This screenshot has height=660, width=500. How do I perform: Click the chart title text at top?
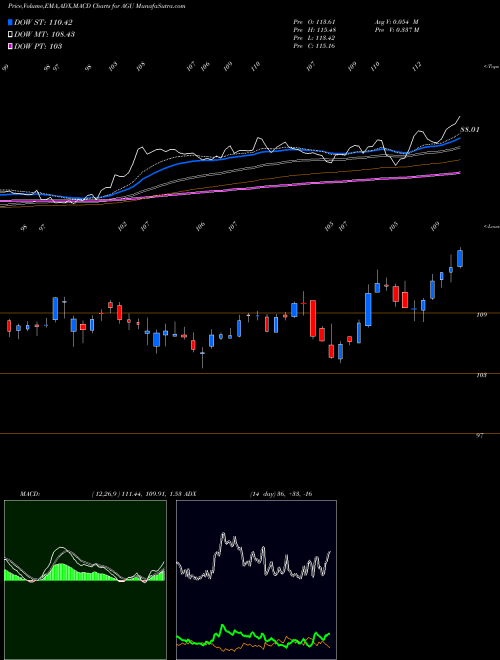[x=96, y=6]
